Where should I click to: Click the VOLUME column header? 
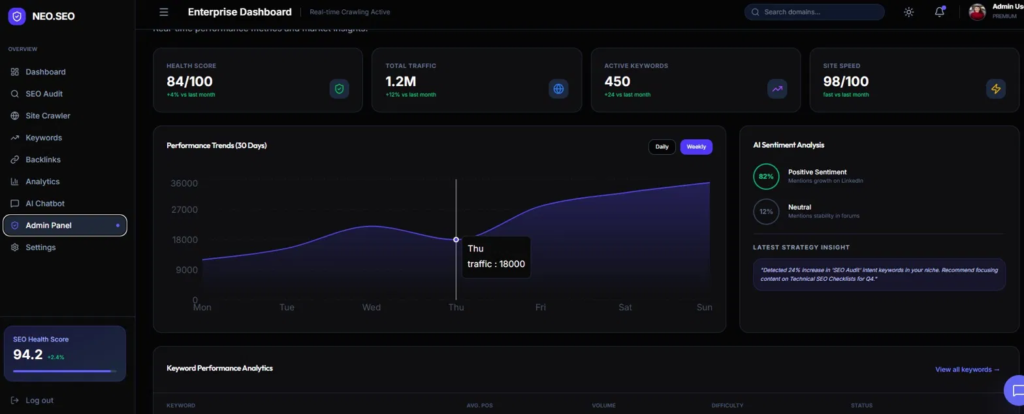point(603,406)
